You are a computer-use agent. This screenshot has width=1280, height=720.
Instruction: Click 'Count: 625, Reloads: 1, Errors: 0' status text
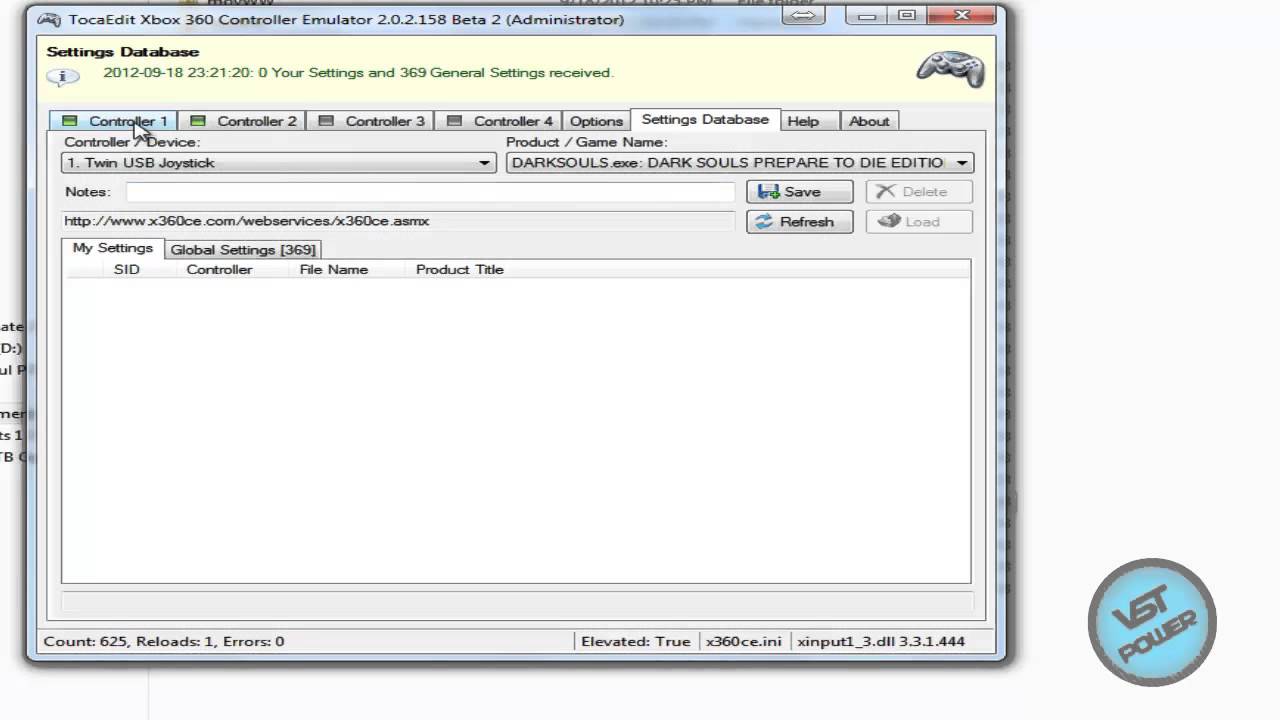tap(164, 641)
